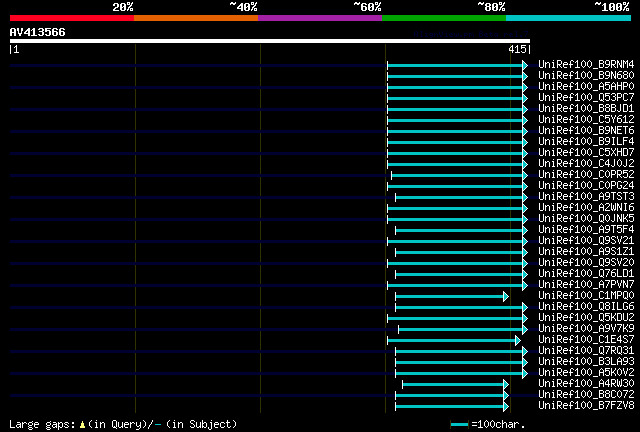Click the Large gaps legend text
Image resolution: width=640 pixels, height=432 pixels.
point(42,425)
